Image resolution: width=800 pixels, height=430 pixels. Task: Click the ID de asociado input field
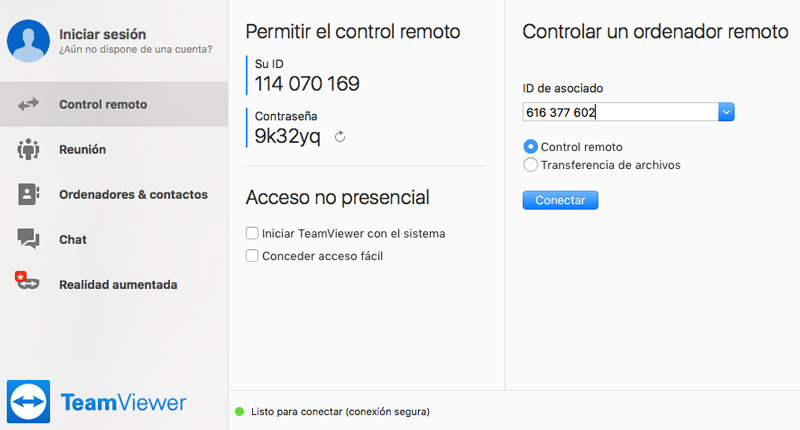[x=620, y=112]
